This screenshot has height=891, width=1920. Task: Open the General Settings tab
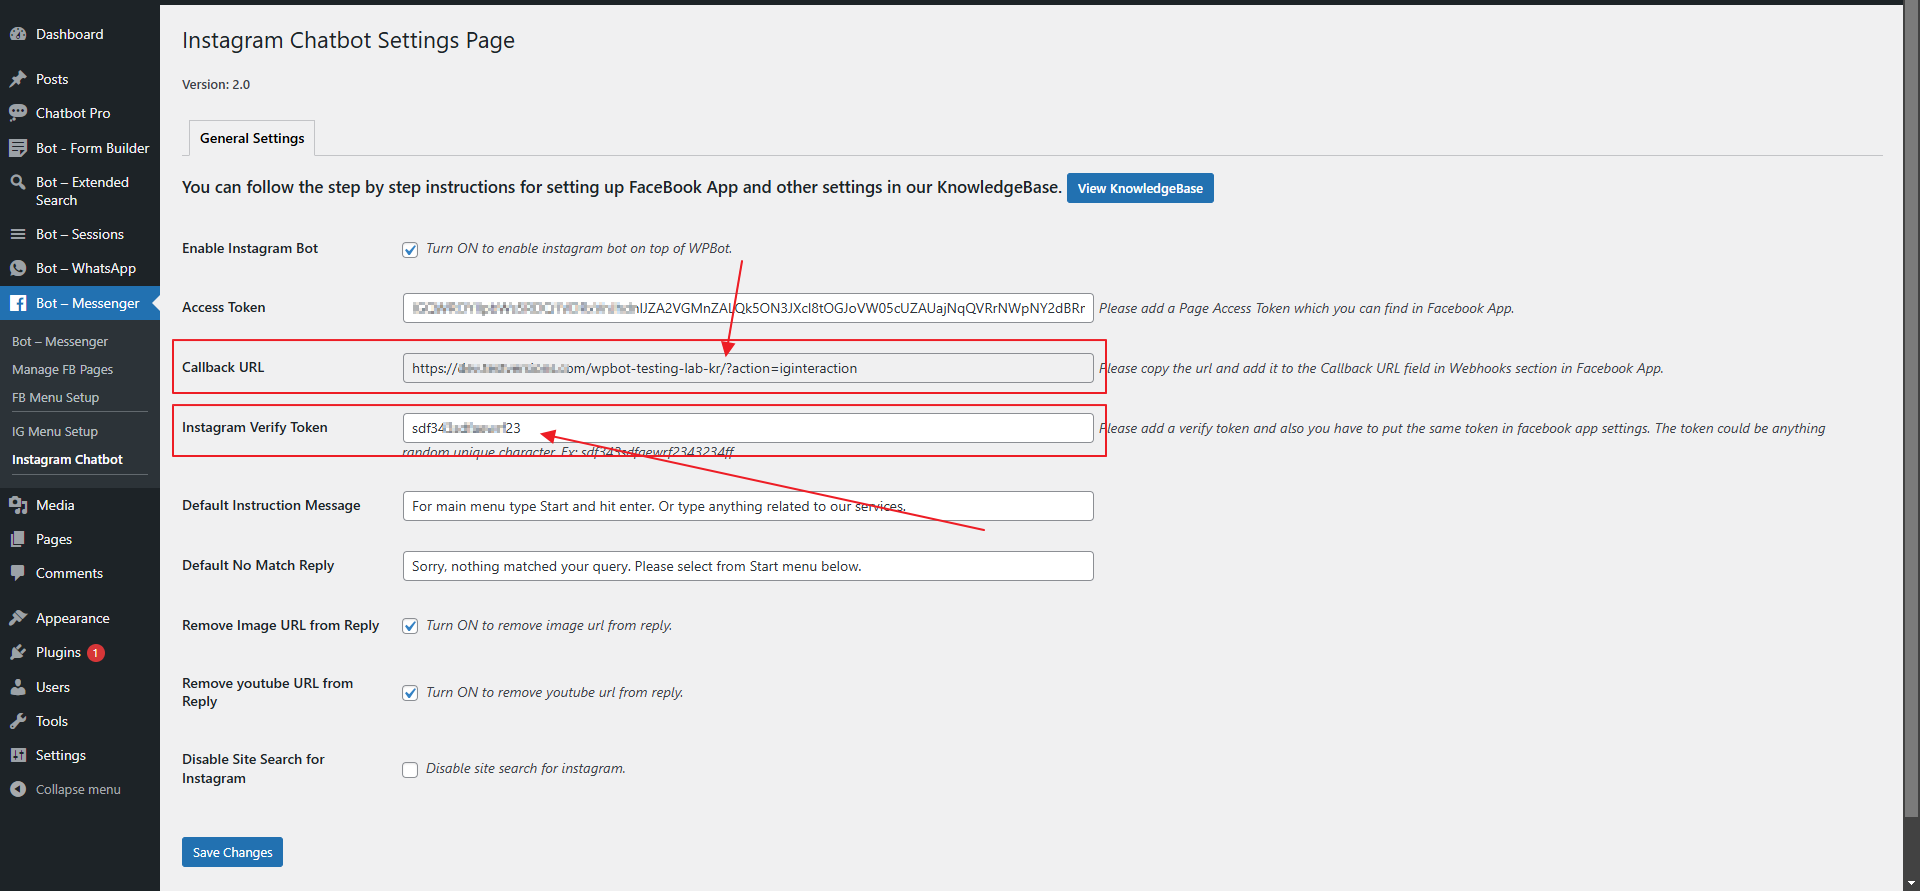[x=252, y=138]
